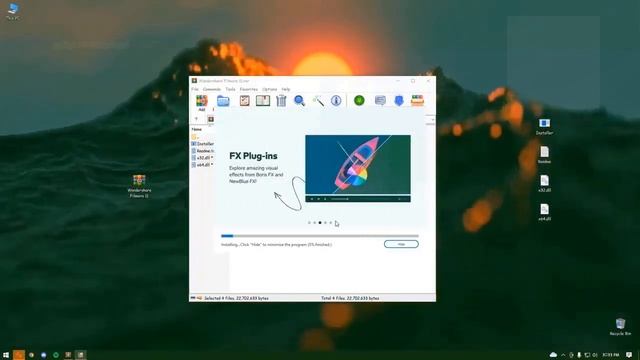This screenshot has width=640, height=360.
Task: Click the topmost icon in the right desktop column
Action: [544, 127]
